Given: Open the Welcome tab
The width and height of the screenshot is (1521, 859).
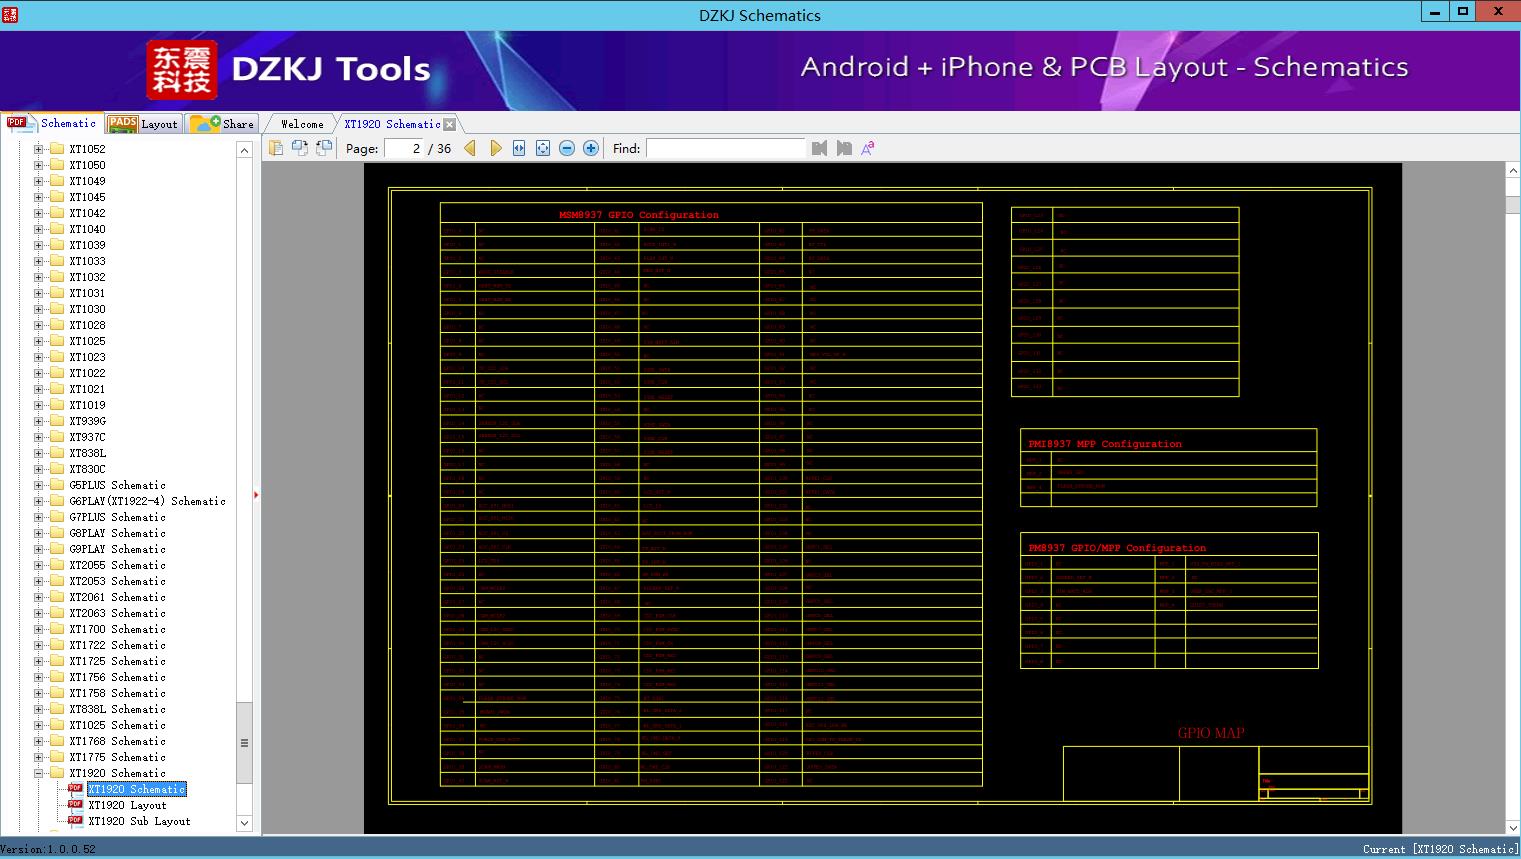Looking at the screenshot, I should click(301, 124).
